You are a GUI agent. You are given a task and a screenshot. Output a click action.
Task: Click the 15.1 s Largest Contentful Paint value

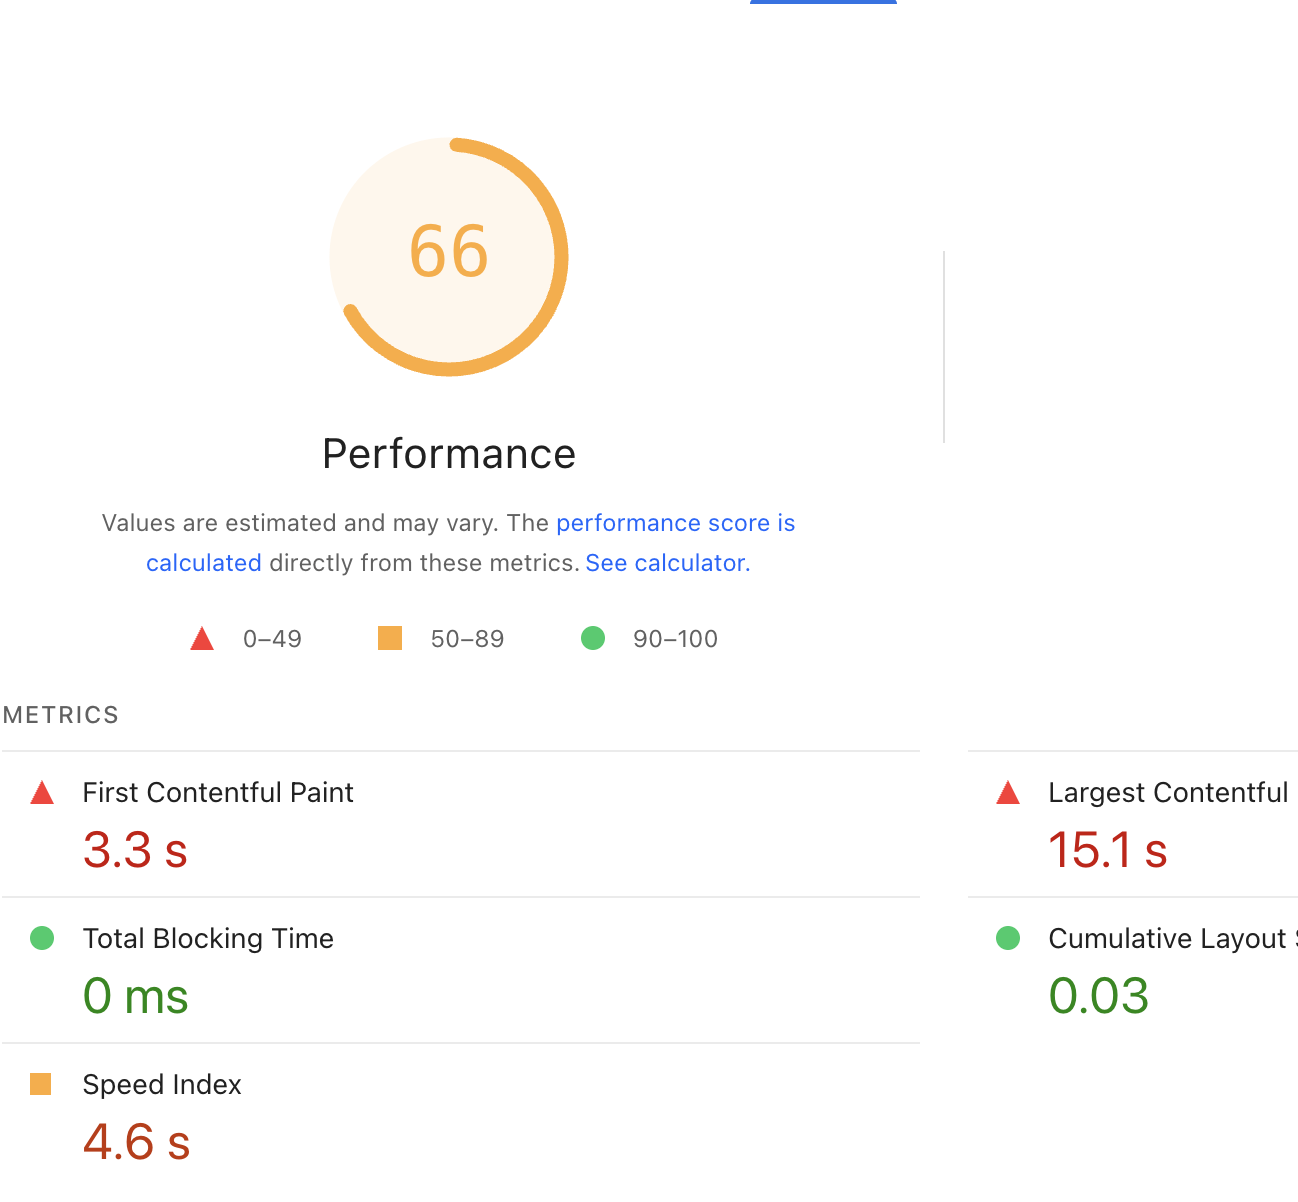click(x=1107, y=850)
